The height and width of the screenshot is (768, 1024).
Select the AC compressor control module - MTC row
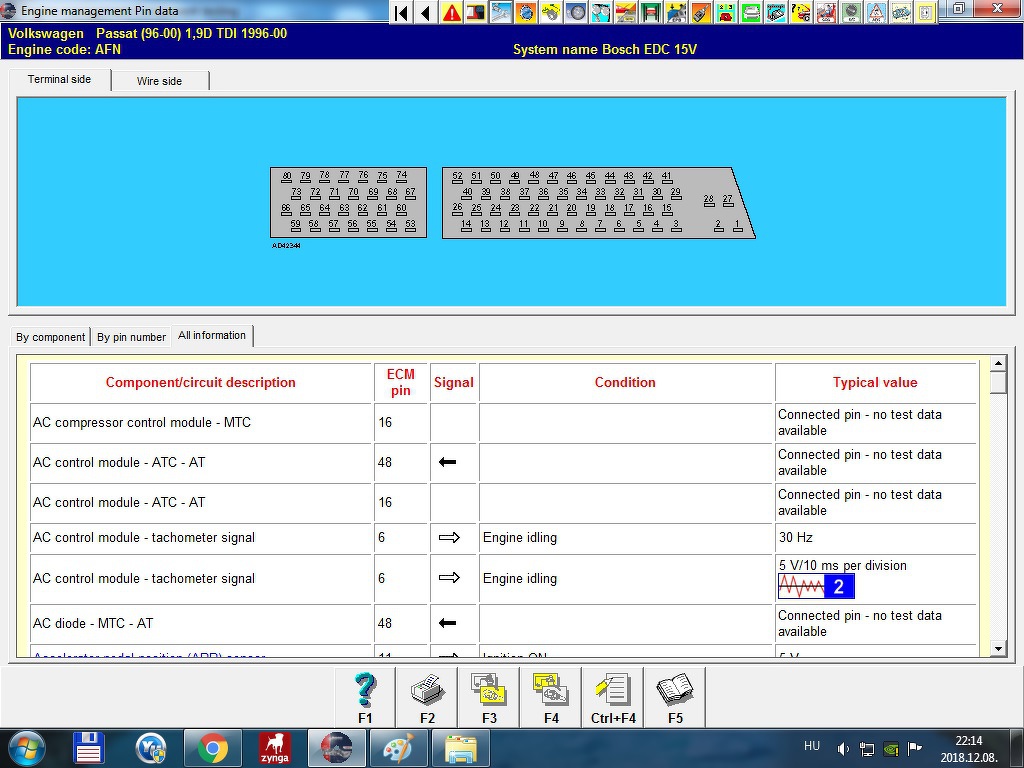point(503,423)
